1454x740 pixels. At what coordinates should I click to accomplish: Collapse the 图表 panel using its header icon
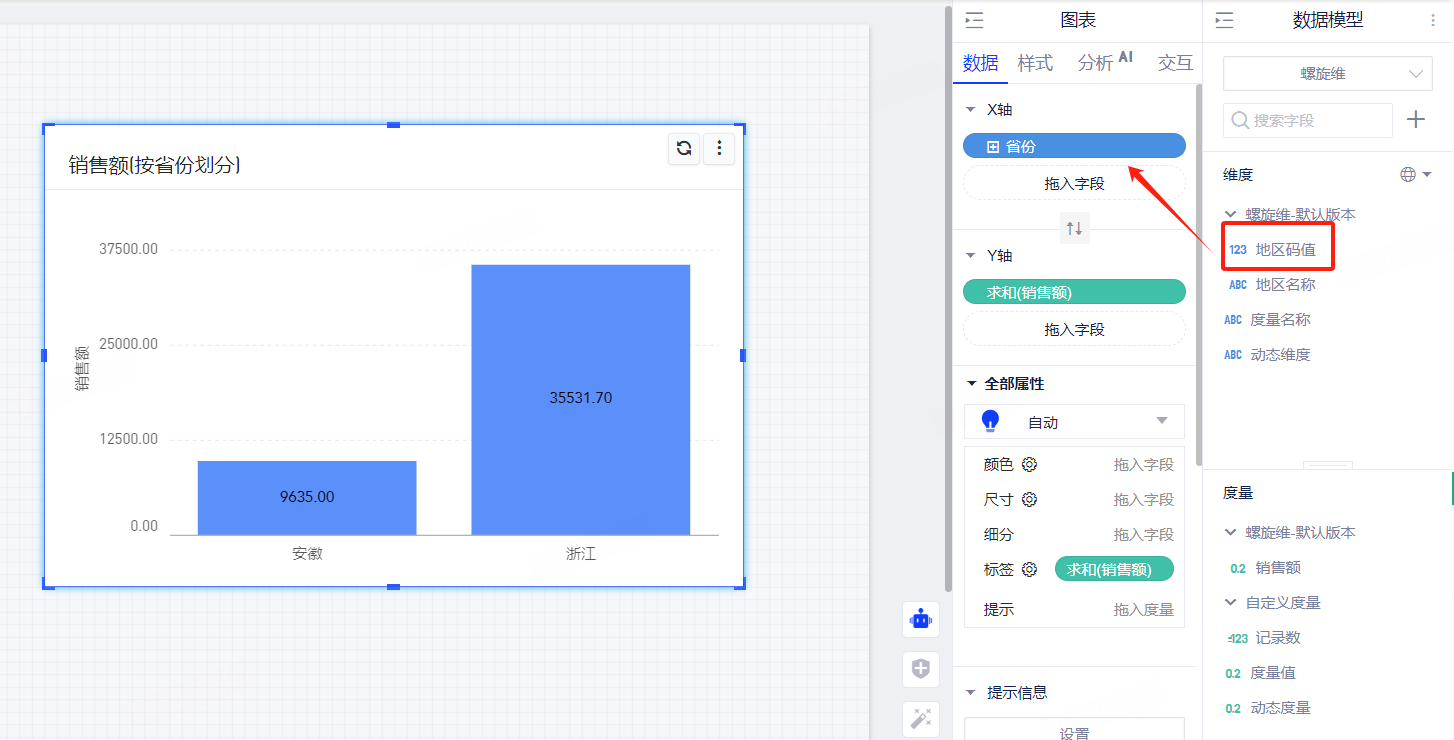975,20
